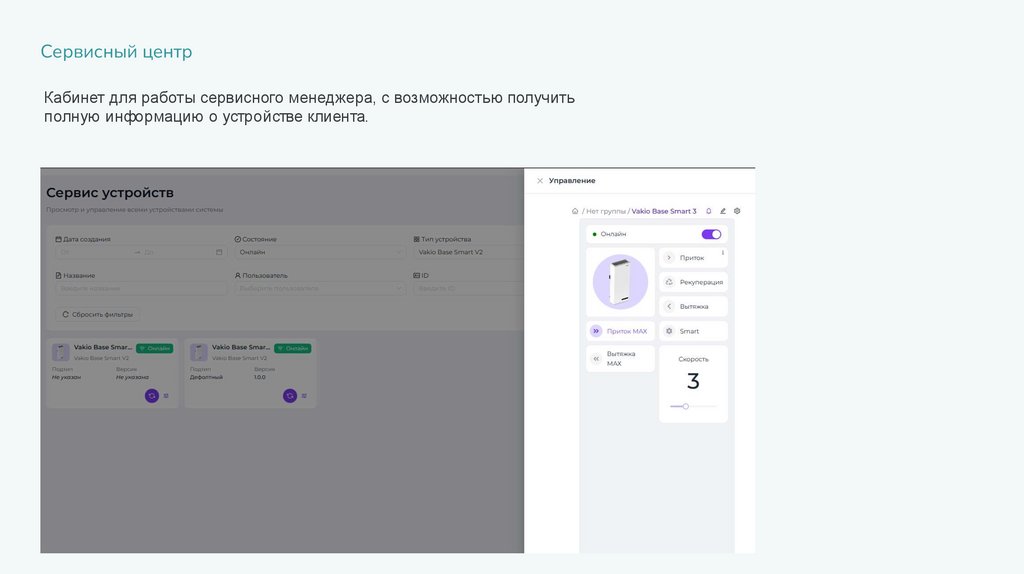This screenshot has height=574, width=1024.
Task: Open device settings gear in the breadcrumb row
Action: (x=737, y=211)
